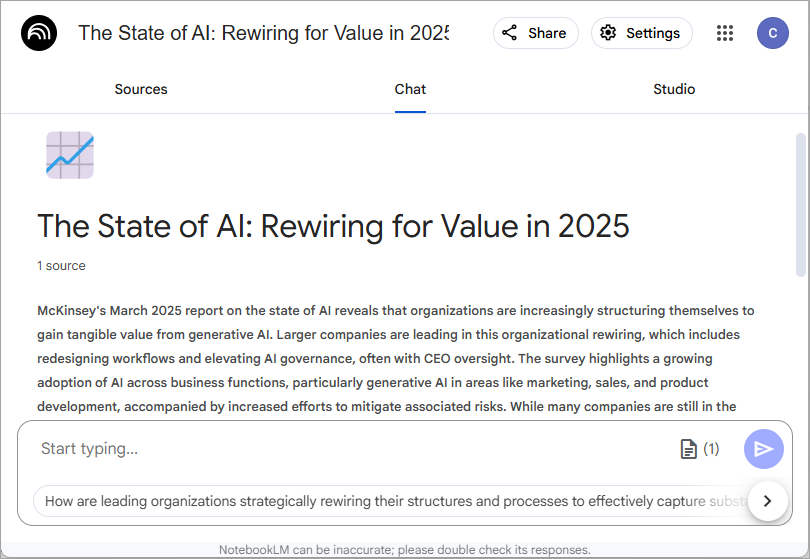Click the notebook title in header
Screen dimensions: 810x559
pos(263,33)
